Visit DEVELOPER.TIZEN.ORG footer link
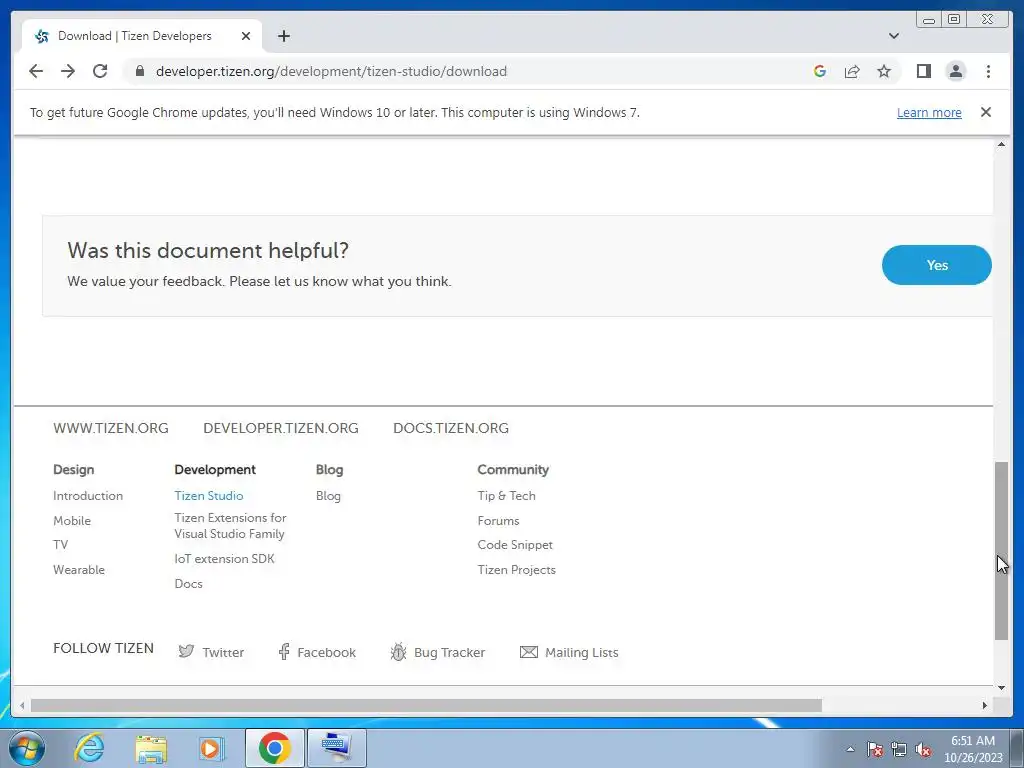 (281, 428)
